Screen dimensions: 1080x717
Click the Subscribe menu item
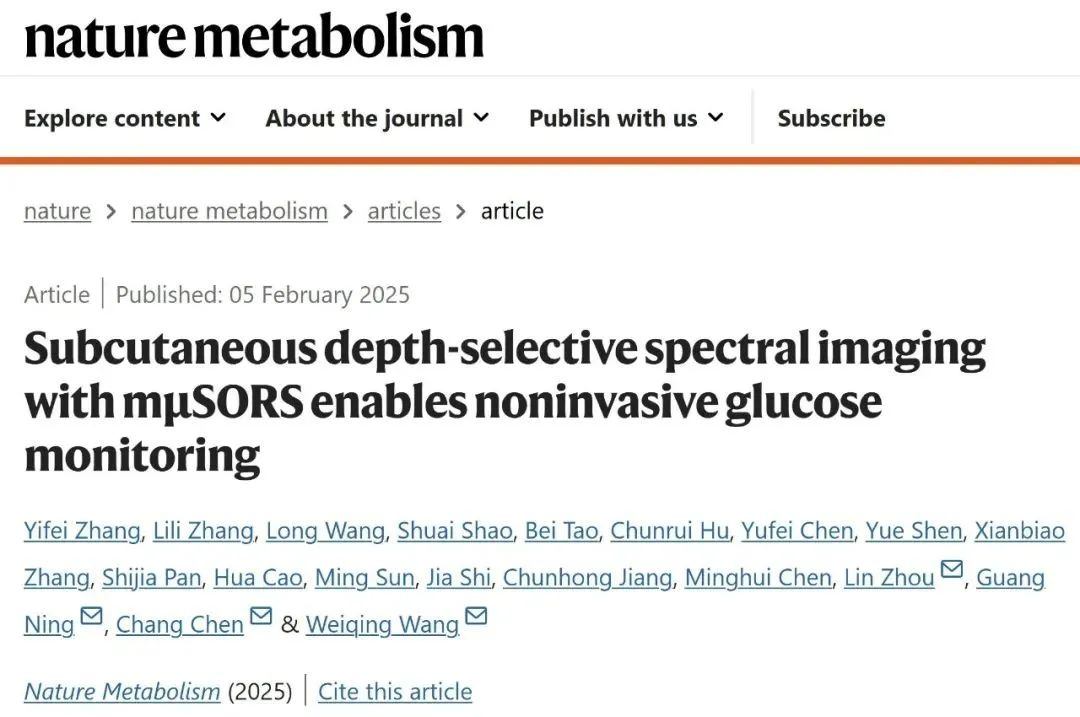point(831,118)
